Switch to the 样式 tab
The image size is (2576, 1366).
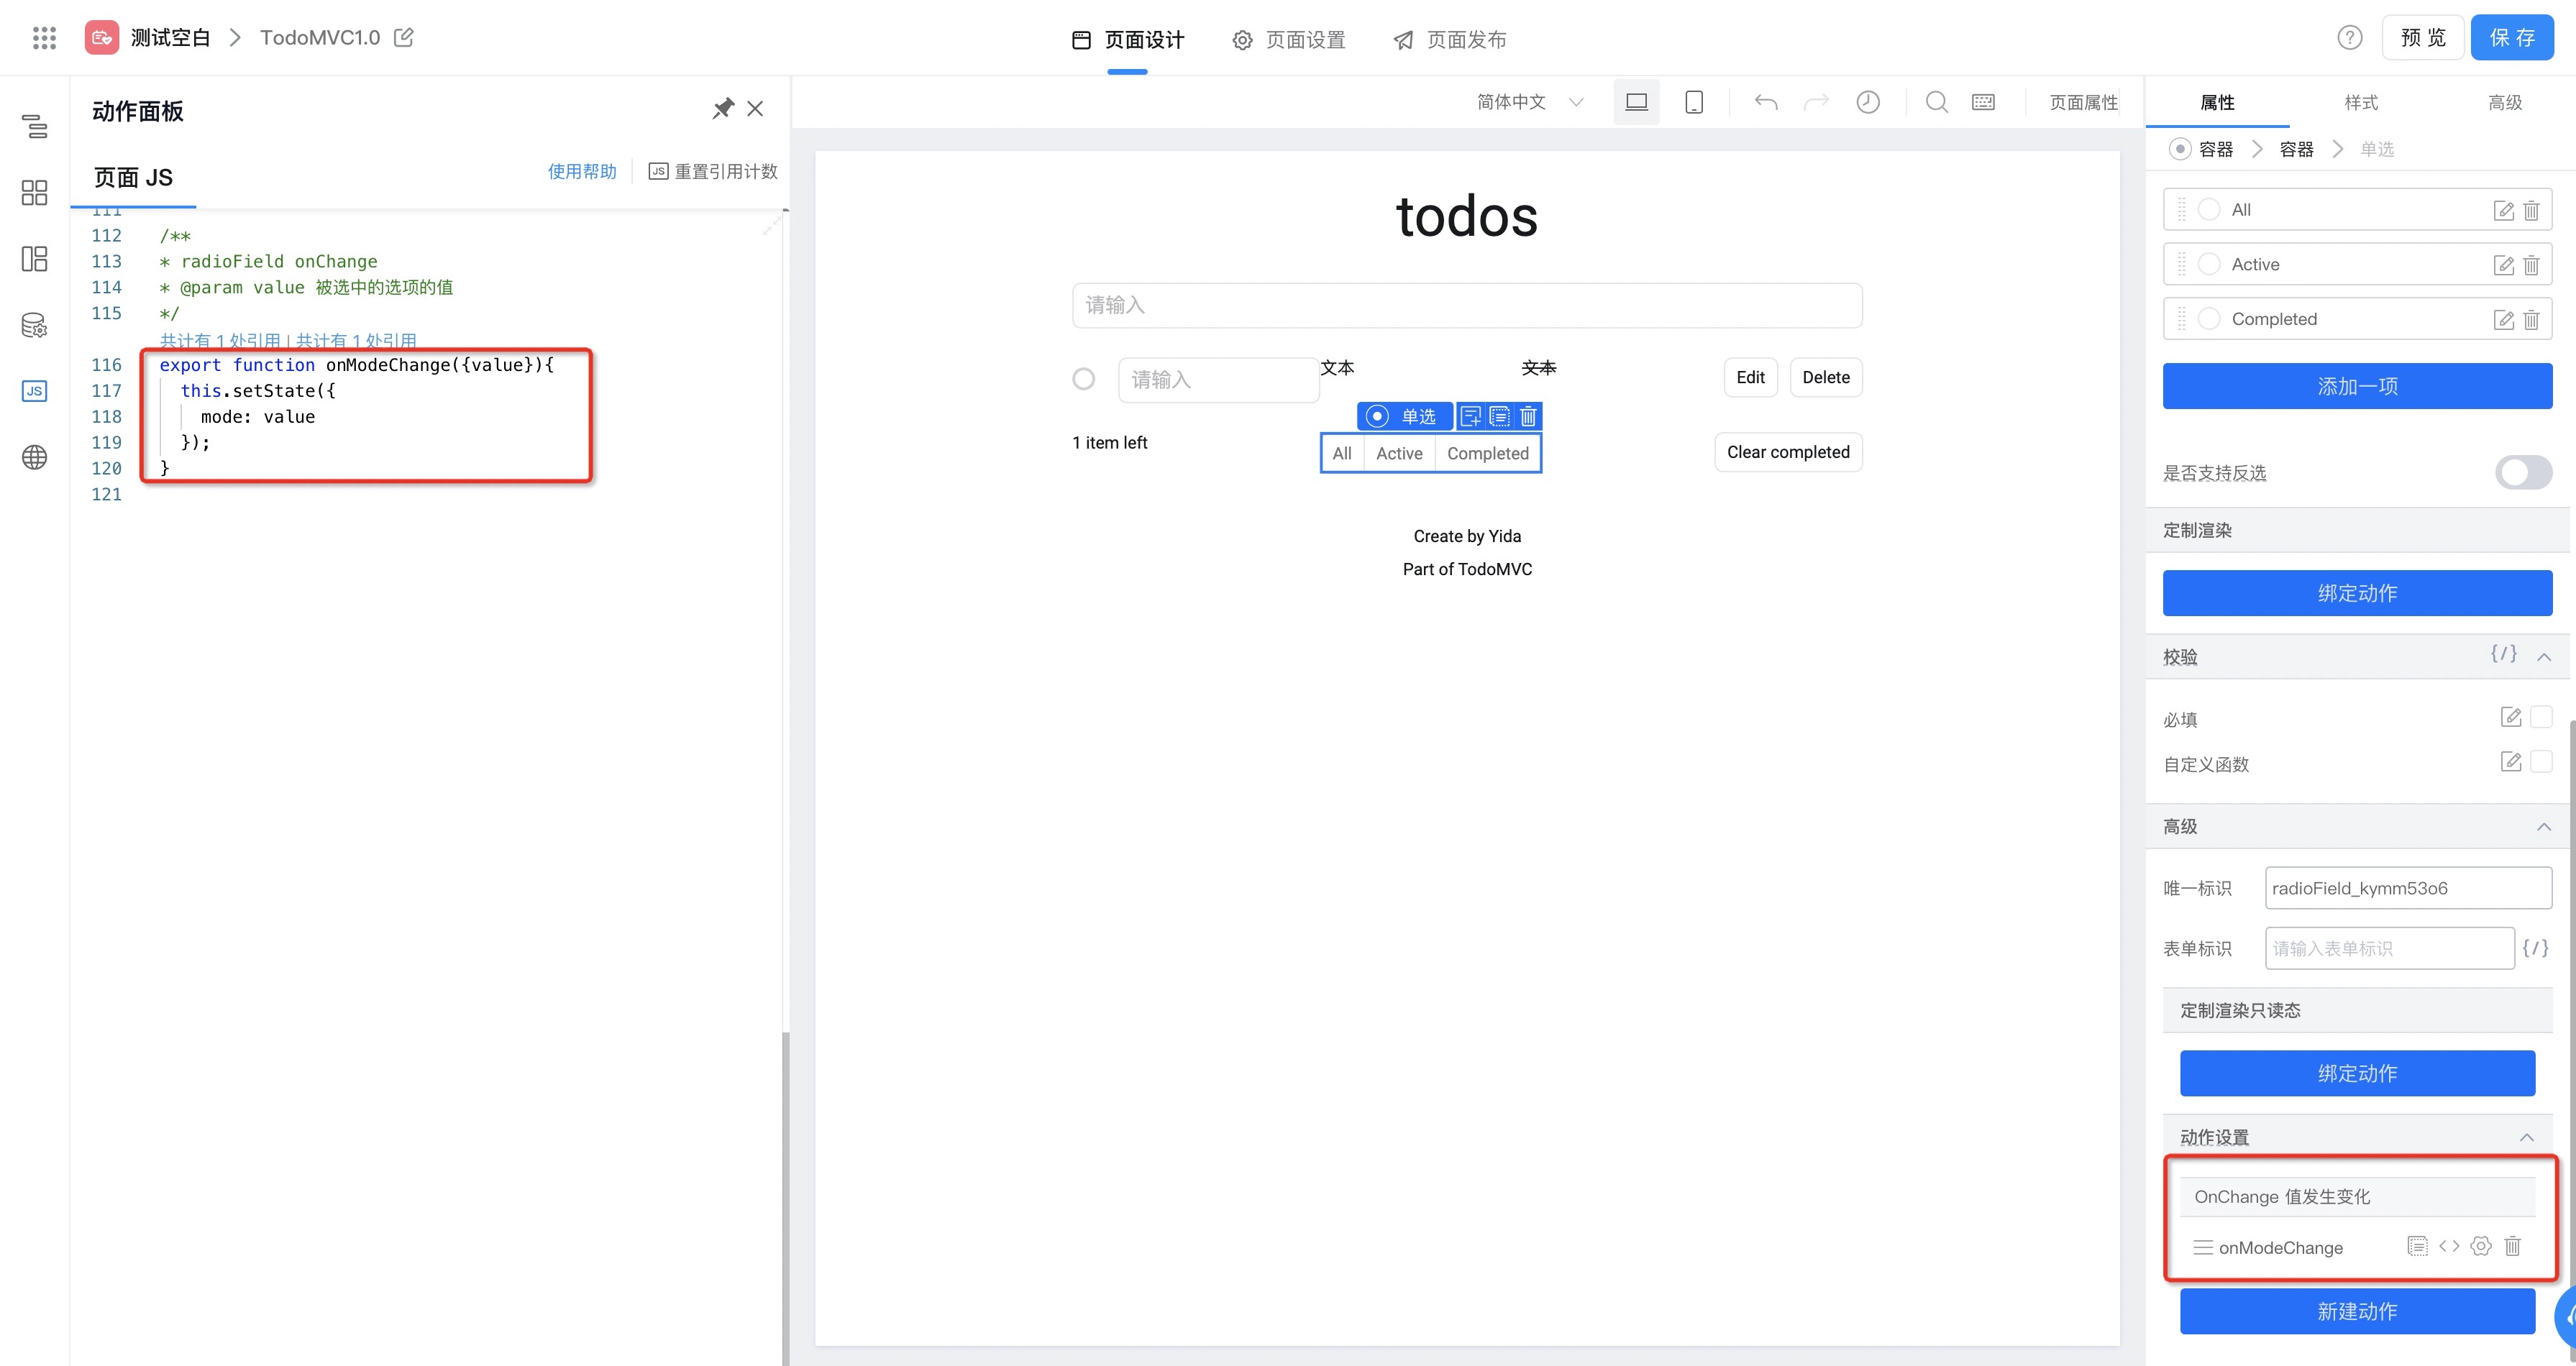click(2360, 102)
